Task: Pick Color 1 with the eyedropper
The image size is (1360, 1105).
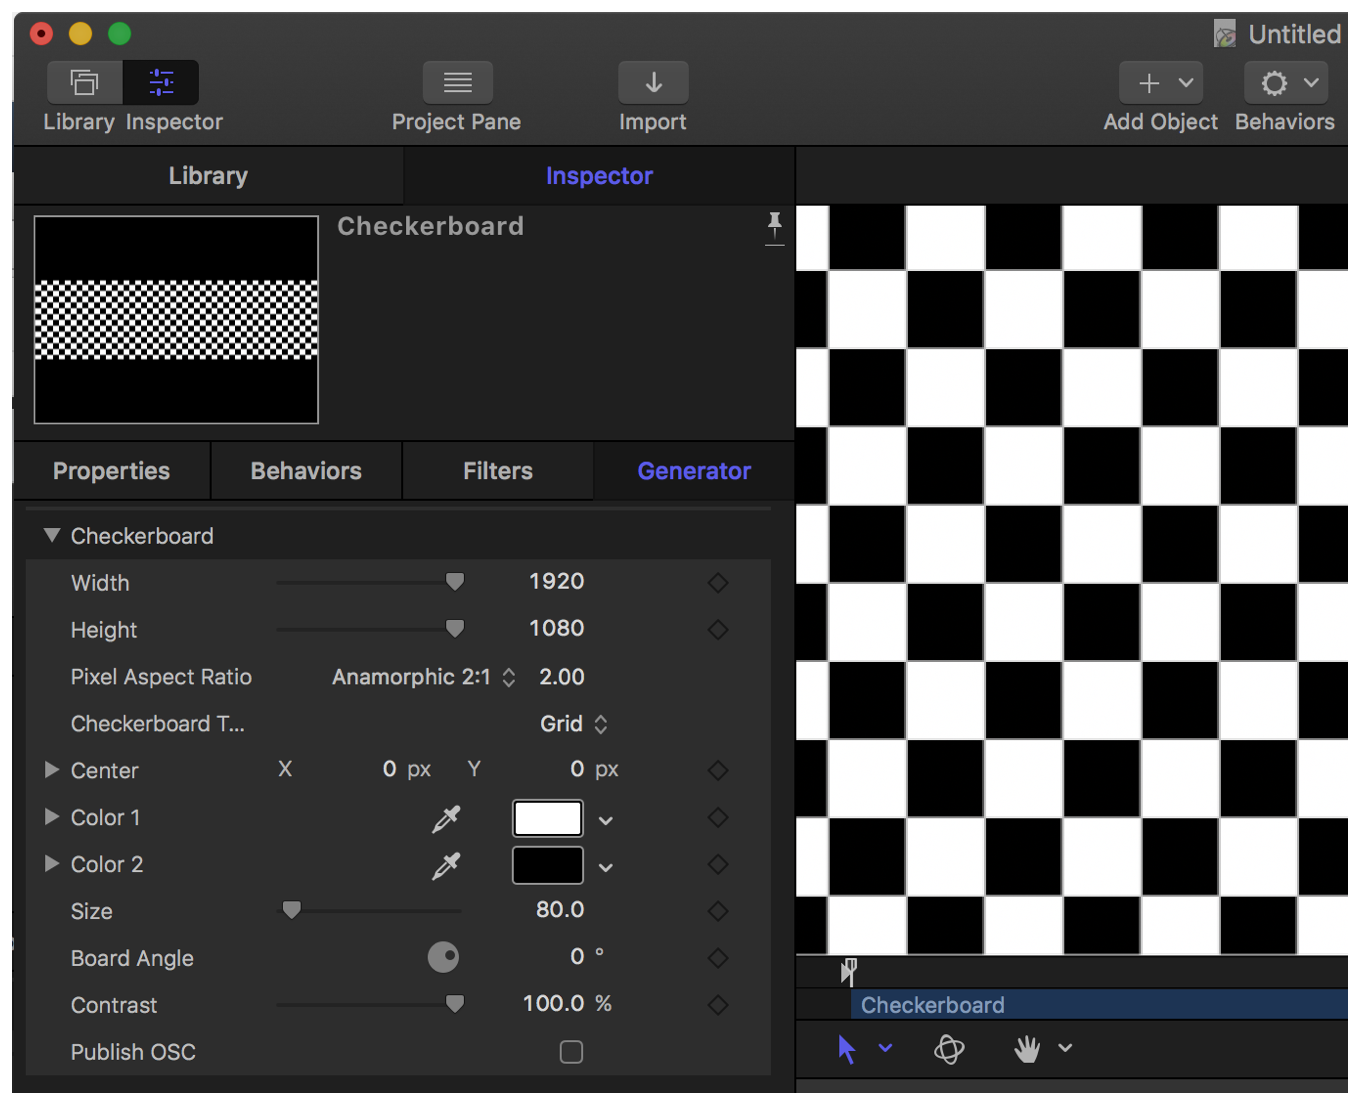Action: tap(446, 818)
